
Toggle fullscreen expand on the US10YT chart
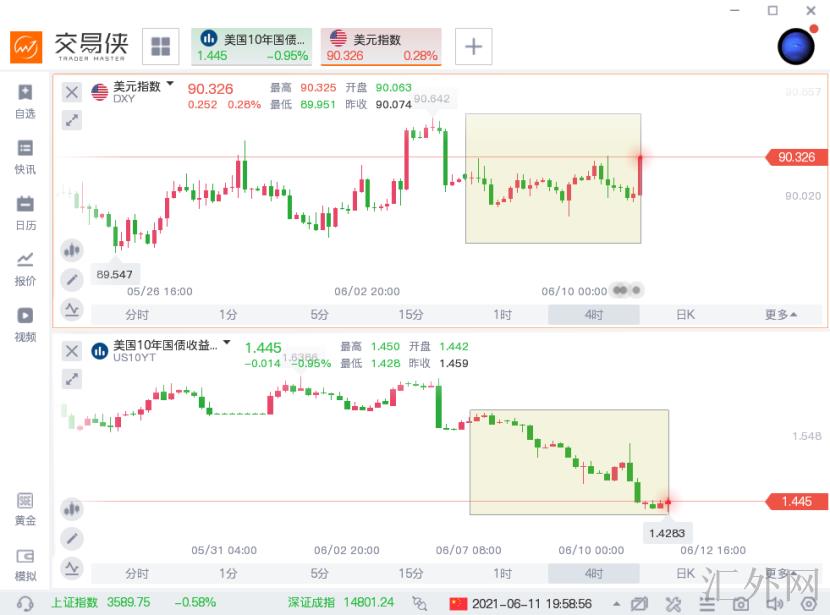[x=71, y=379]
